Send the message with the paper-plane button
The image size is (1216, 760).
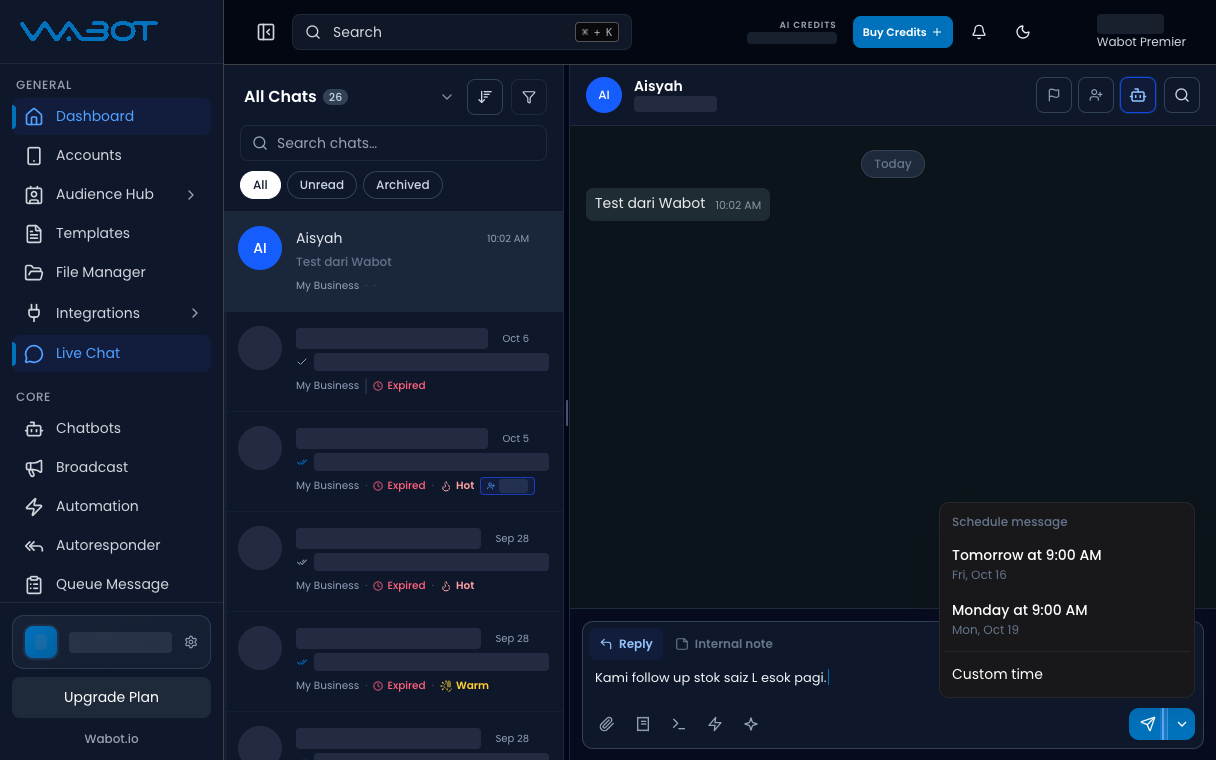(1148, 724)
